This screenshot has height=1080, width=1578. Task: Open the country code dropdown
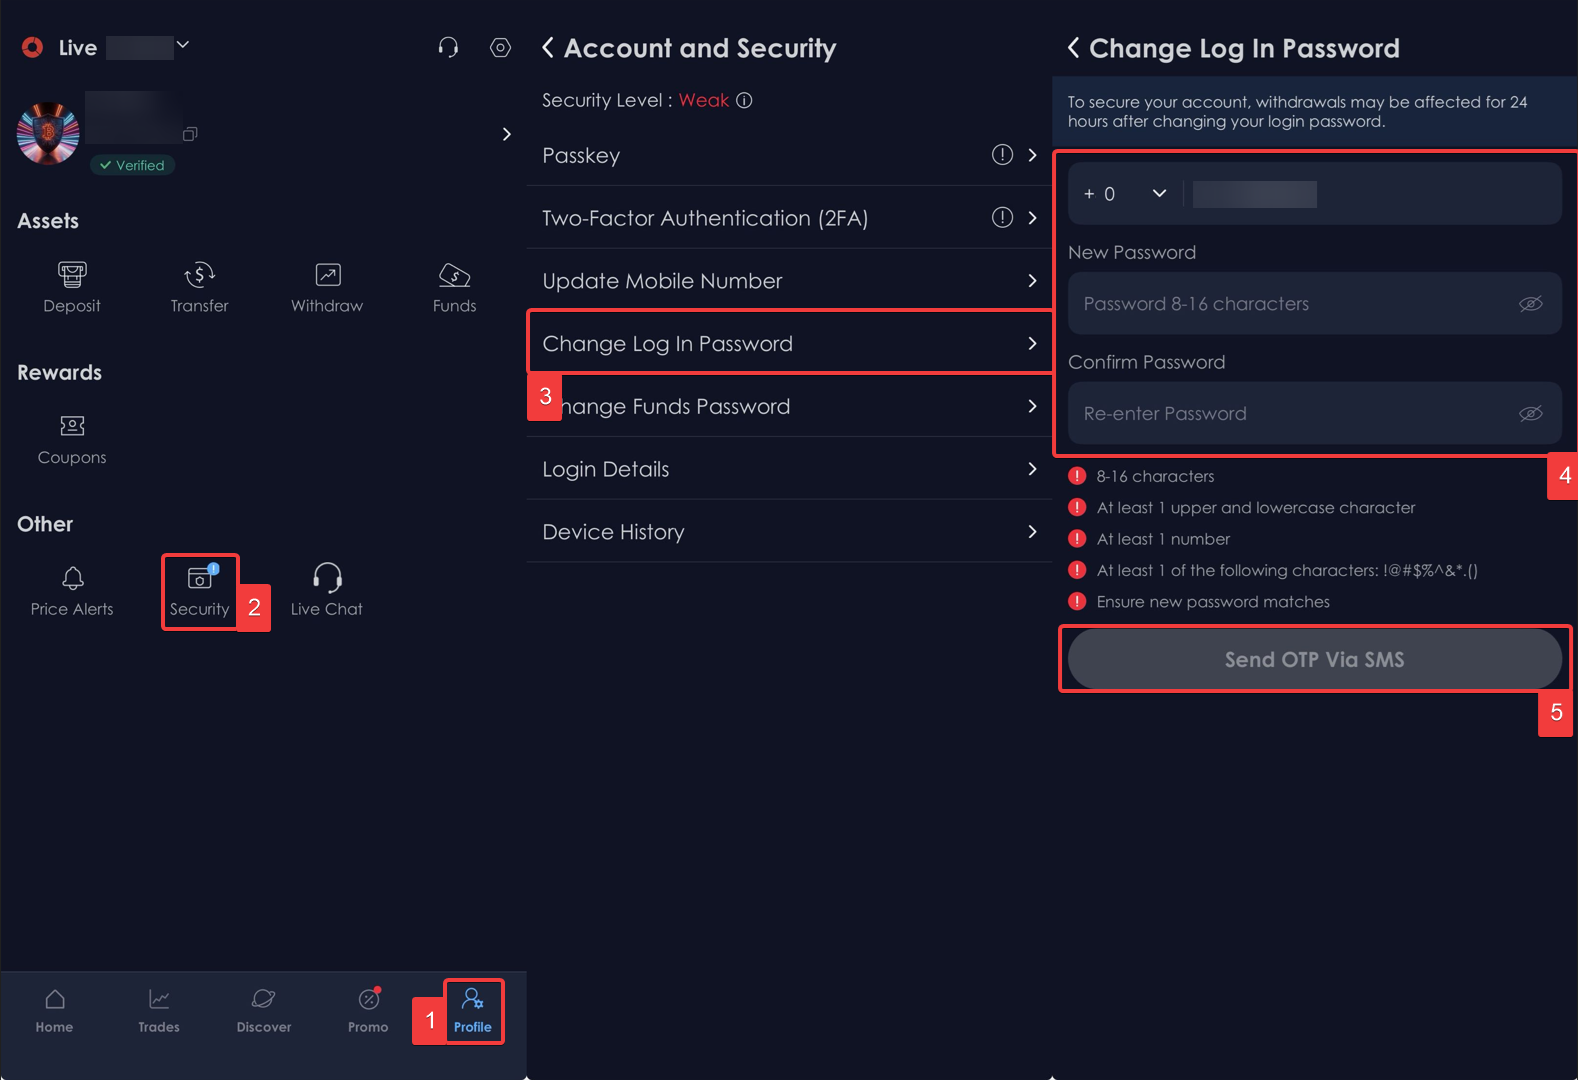(x=1125, y=194)
